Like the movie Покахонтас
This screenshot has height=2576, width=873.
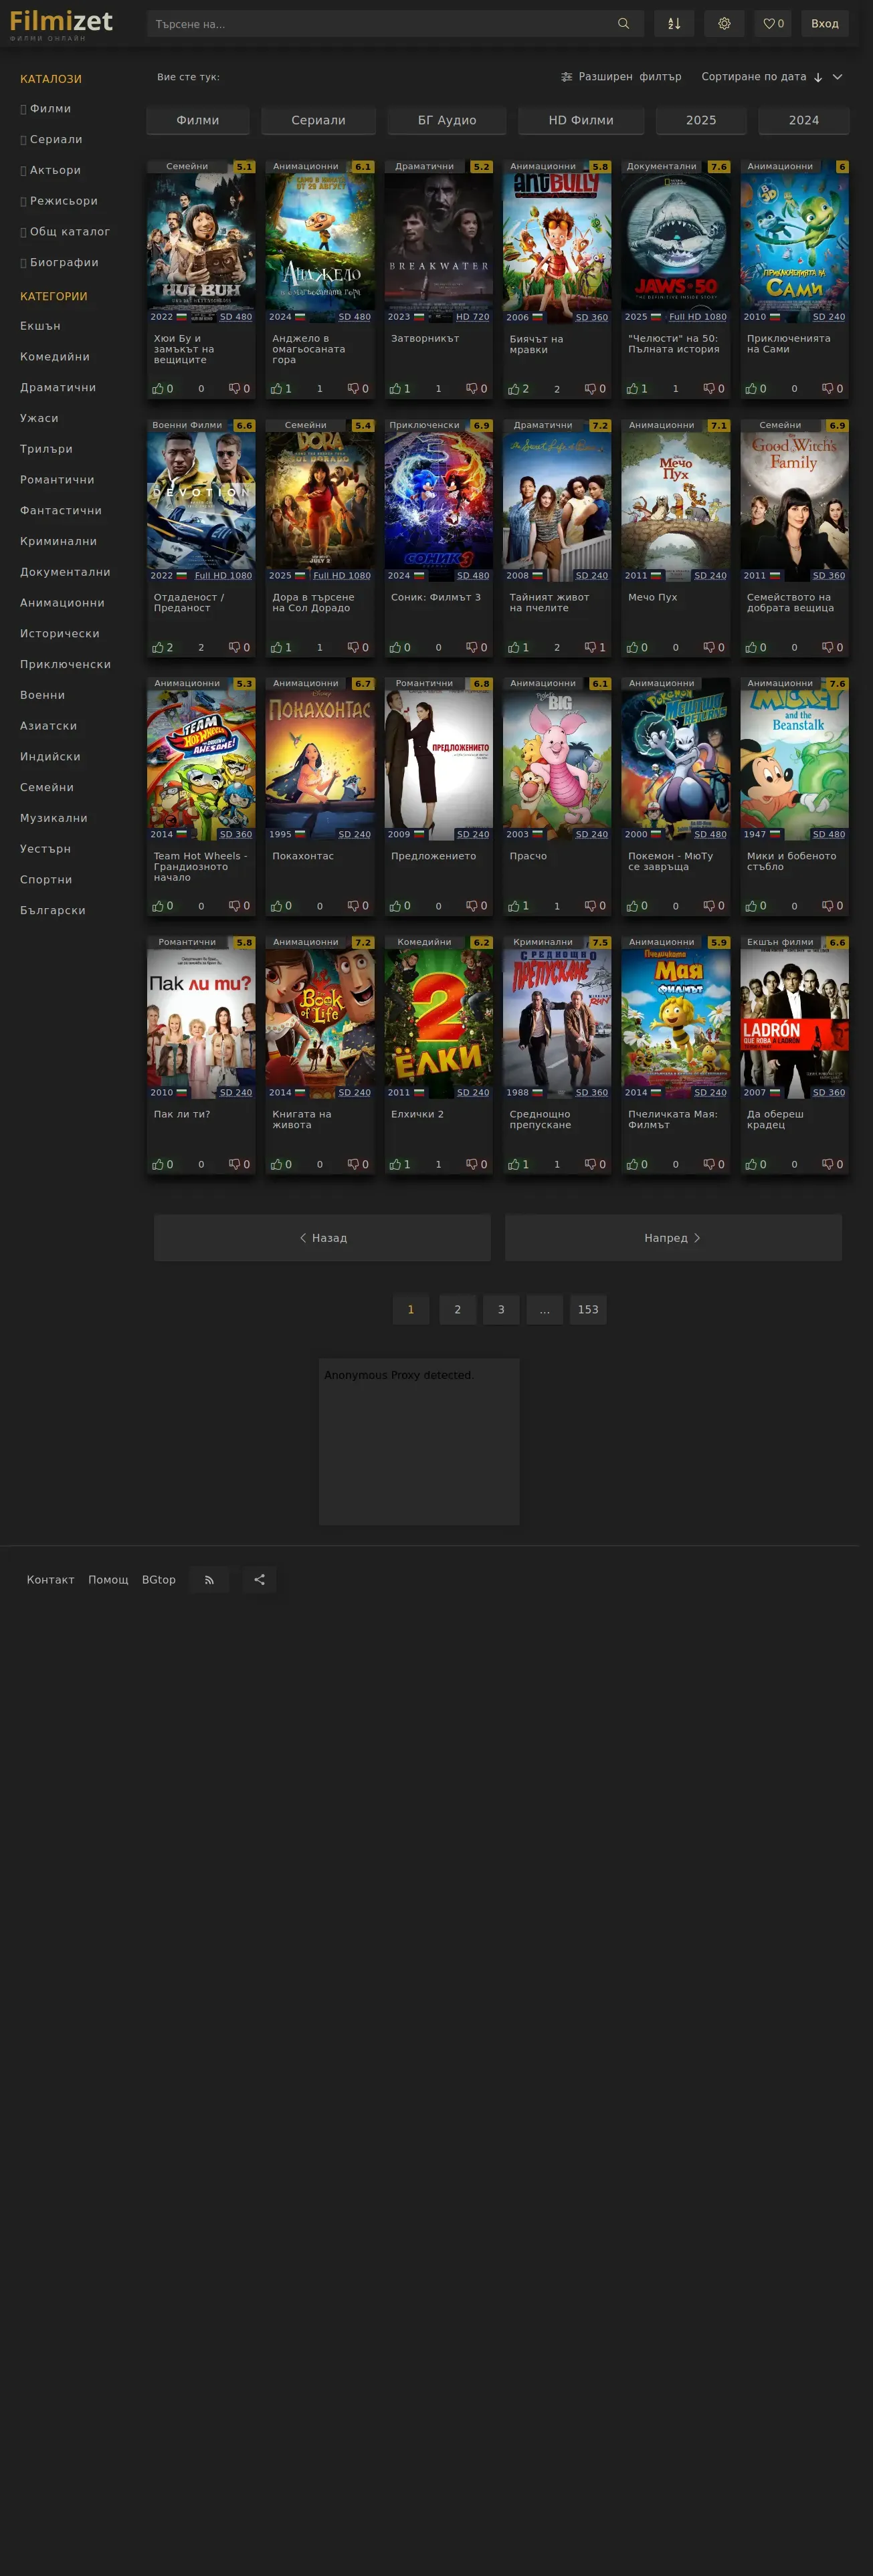tap(277, 906)
